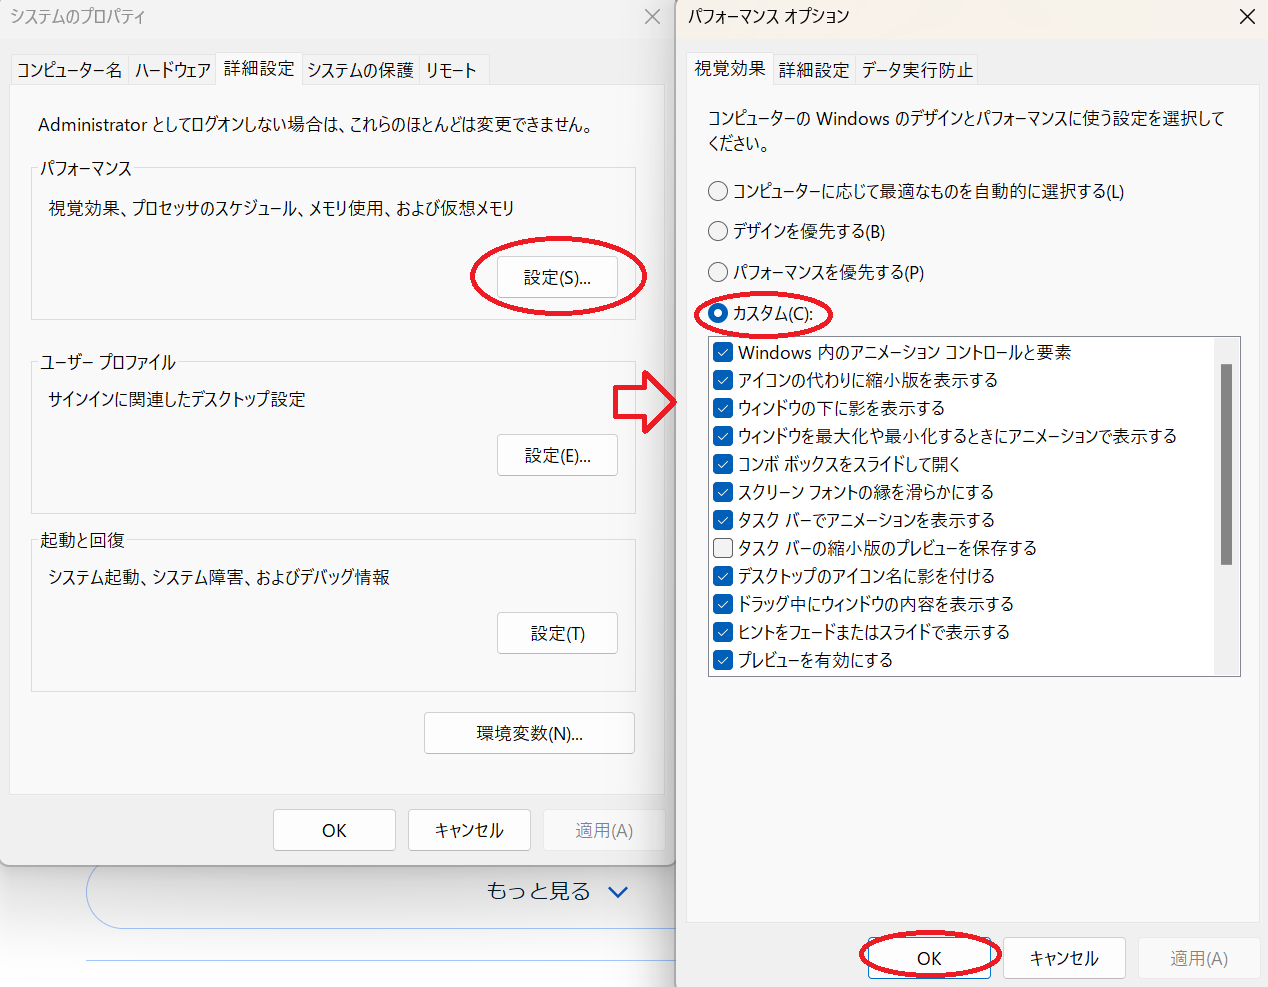This screenshot has width=1268, height=987.
Task: Open ユーザー プロファイル 設定(E)... button
Action: click(557, 455)
